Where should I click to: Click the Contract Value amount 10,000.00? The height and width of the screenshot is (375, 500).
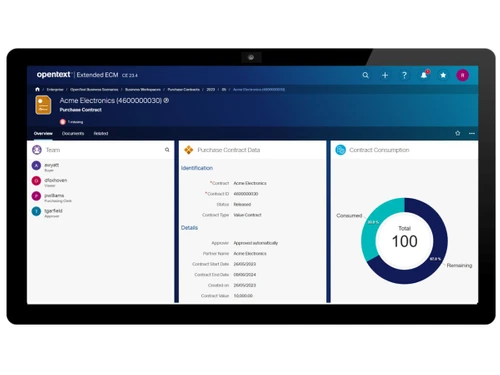[x=243, y=296]
